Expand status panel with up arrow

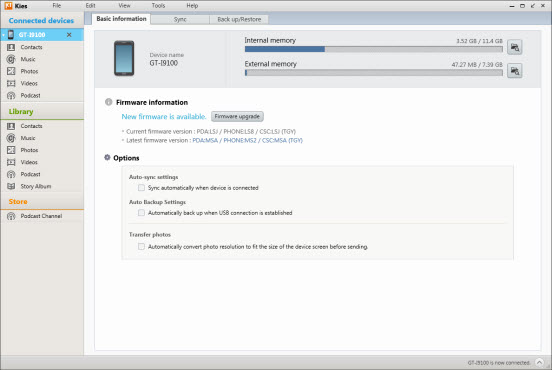coord(539,362)
